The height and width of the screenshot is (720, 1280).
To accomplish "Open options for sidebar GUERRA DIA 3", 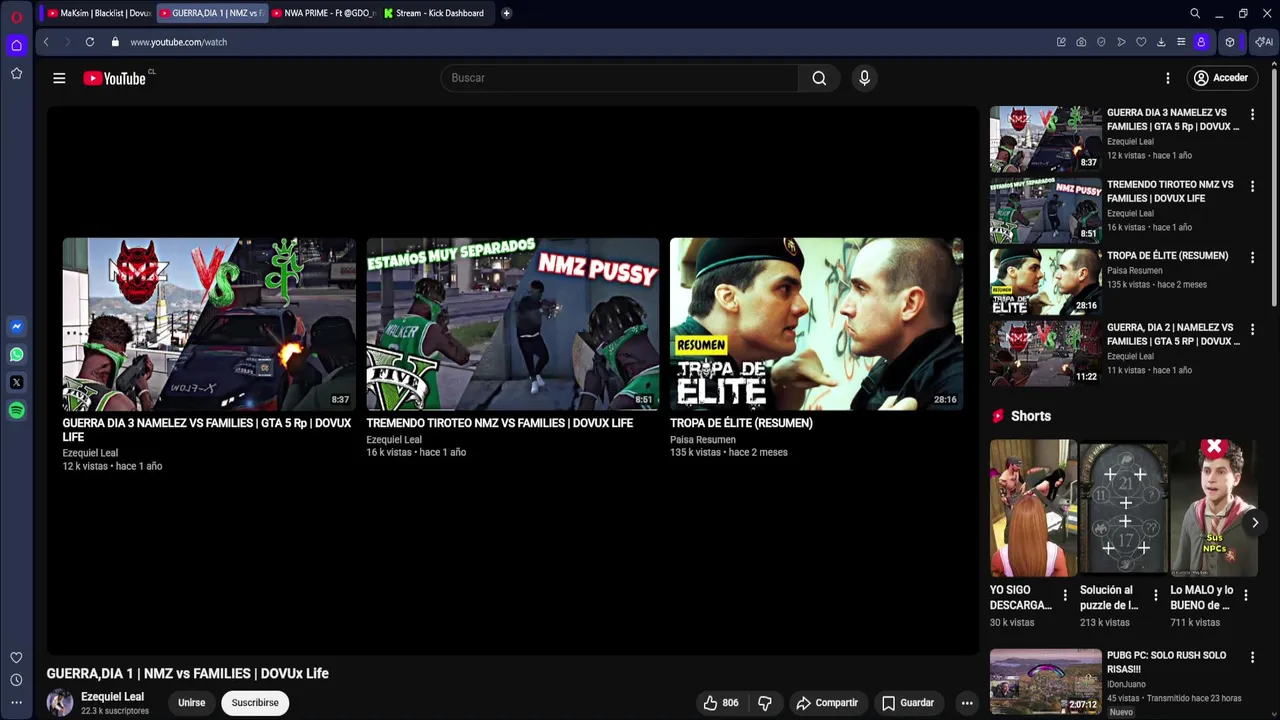I will tap(1252, 115).
